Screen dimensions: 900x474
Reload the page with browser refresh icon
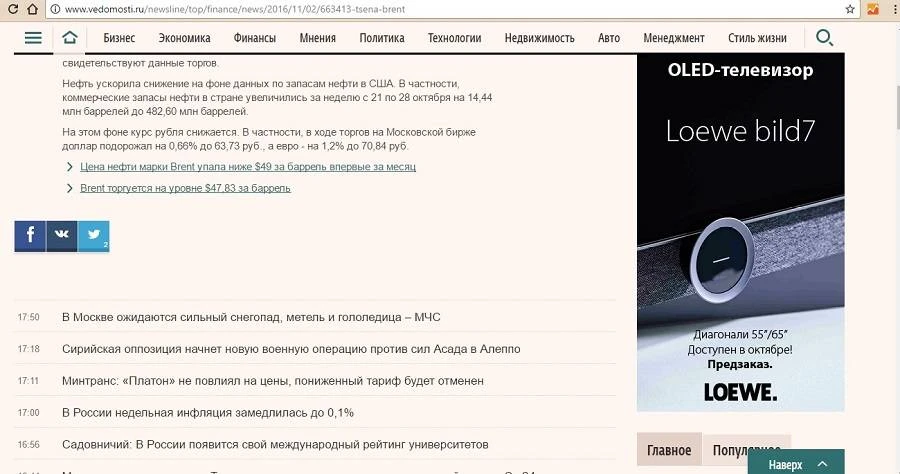pyautogui.click(x=12, y=9)
